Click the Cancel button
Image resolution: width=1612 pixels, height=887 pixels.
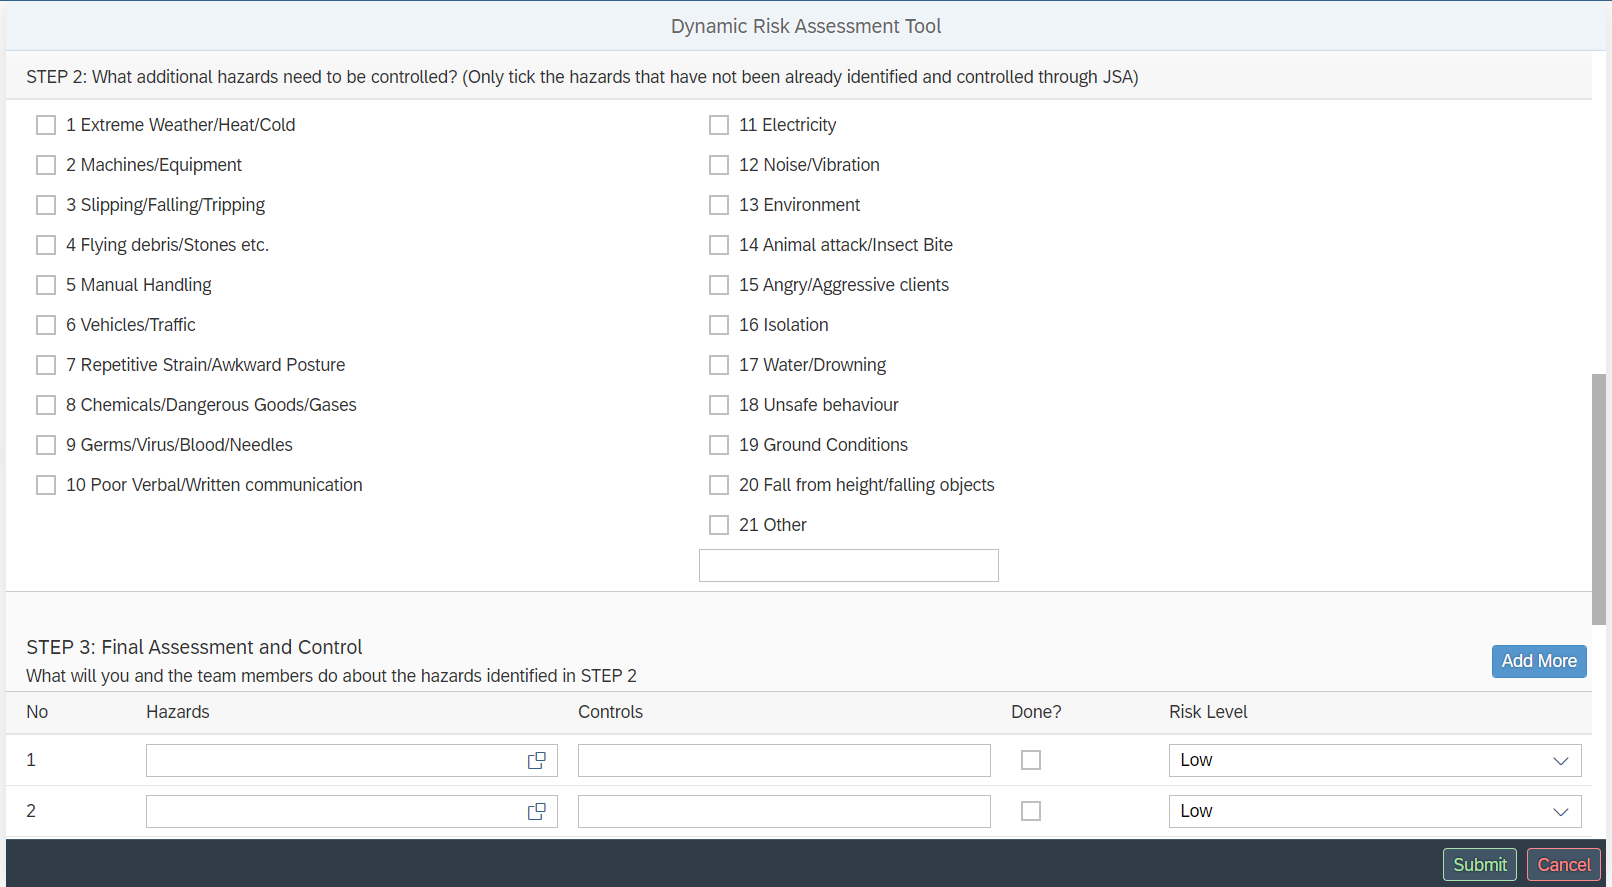pyautogui.click(x=1563, y=865)
